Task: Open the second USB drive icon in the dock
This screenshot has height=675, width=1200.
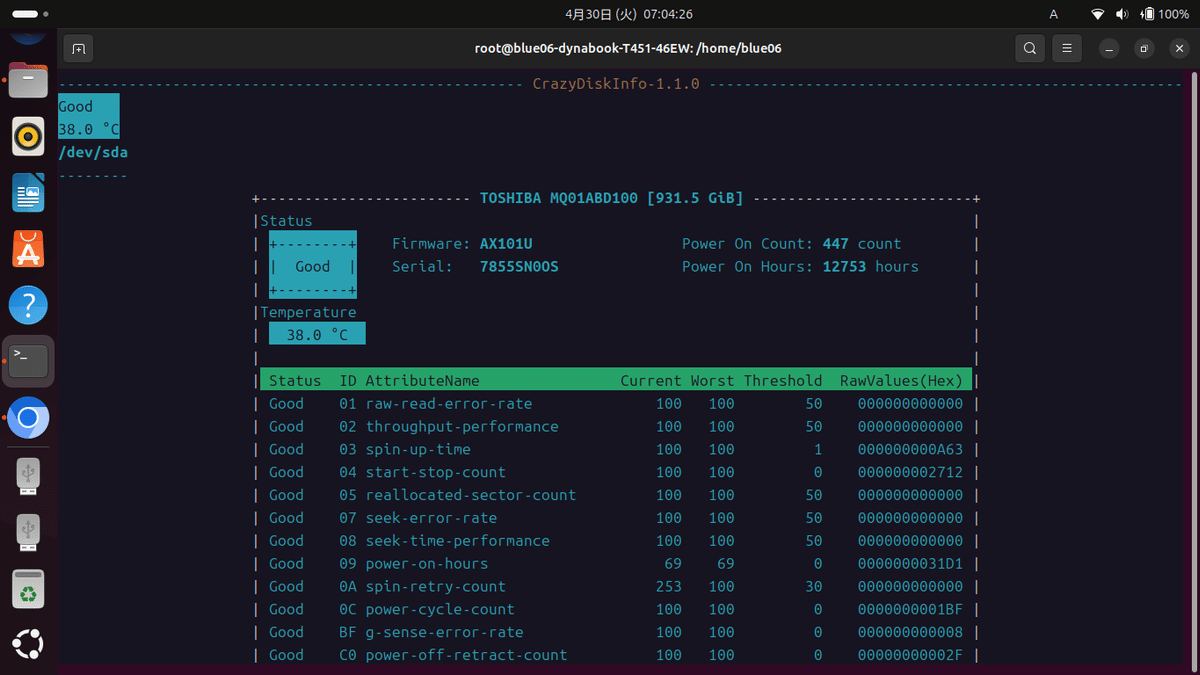Action: pos(27,533)
